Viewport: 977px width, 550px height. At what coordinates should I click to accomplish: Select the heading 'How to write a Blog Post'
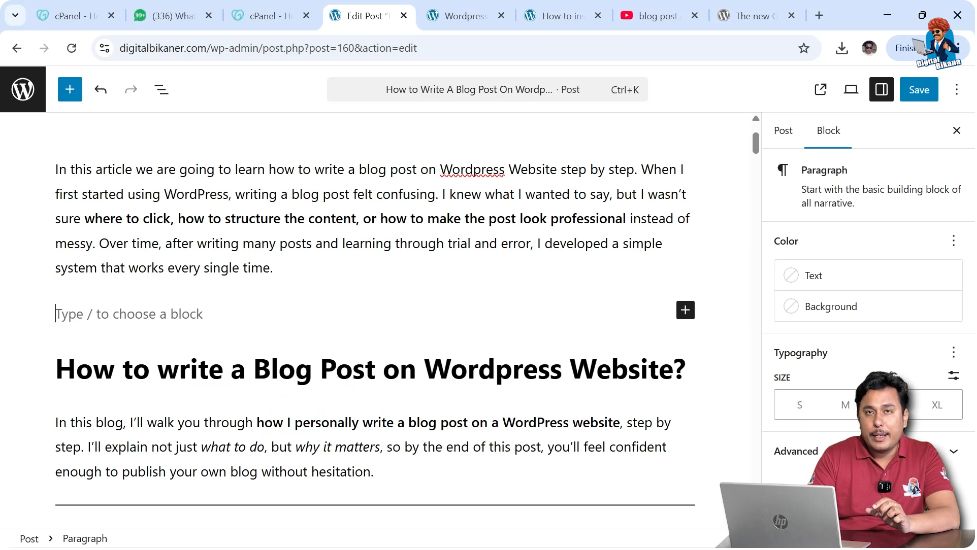370,369
